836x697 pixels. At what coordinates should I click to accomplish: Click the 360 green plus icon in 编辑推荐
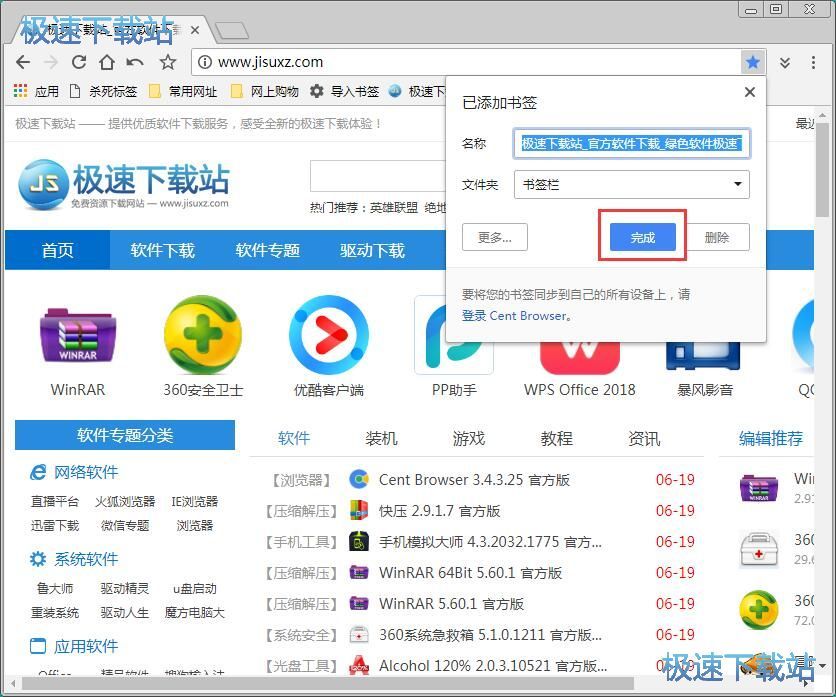click(759, 610)
